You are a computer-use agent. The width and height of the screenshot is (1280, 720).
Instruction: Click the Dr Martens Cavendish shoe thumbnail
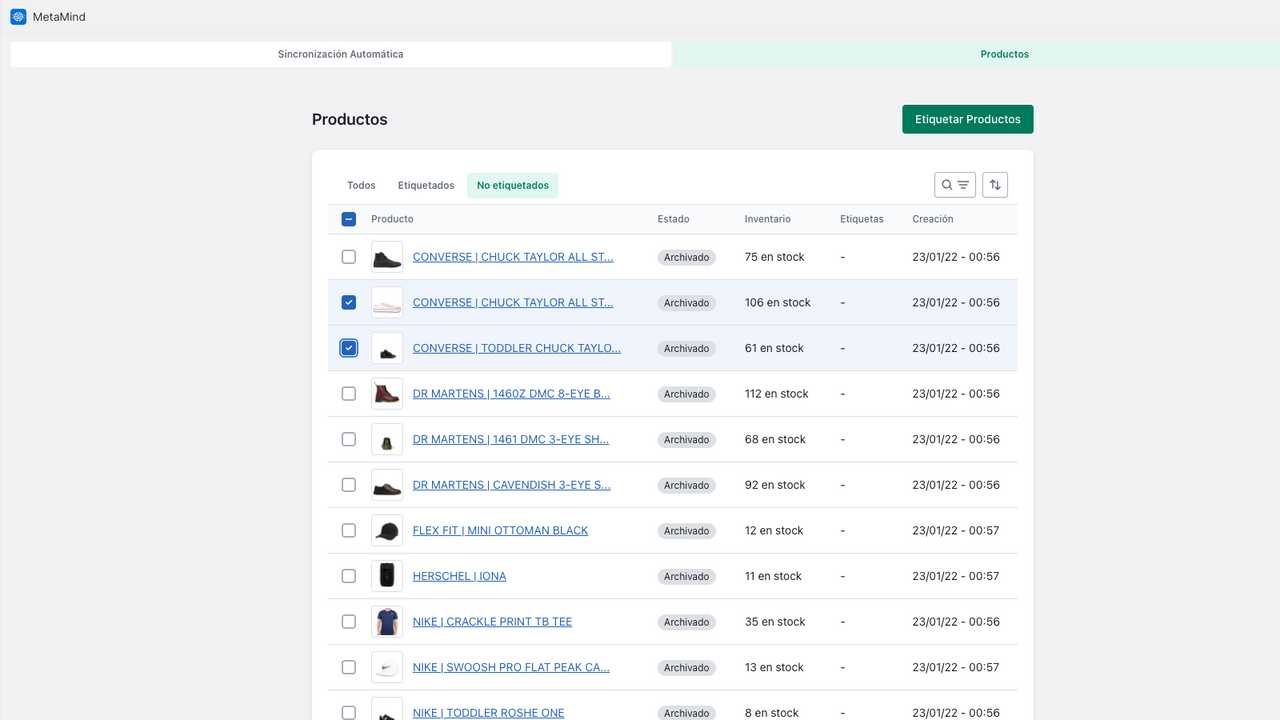pyautogui.click(x=387, y=485)
